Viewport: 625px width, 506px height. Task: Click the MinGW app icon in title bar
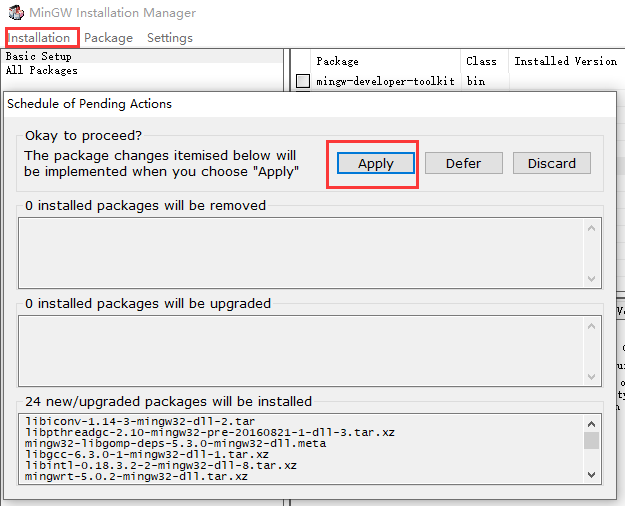(16, 12)
